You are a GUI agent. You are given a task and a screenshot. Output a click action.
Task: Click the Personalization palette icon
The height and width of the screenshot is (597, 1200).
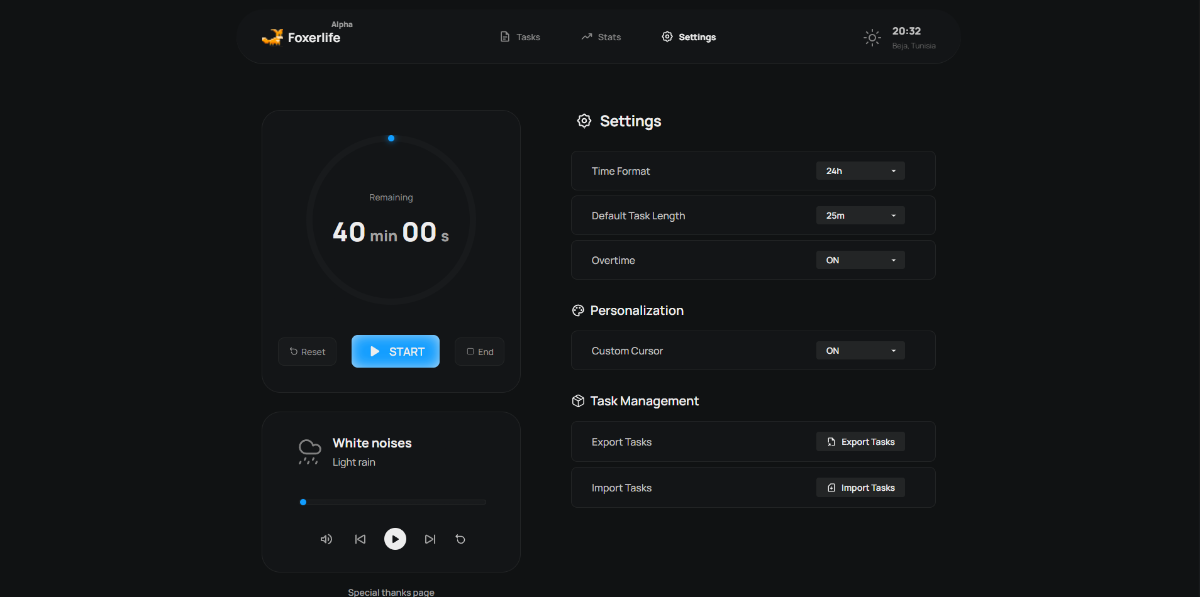tap(578, 311)
